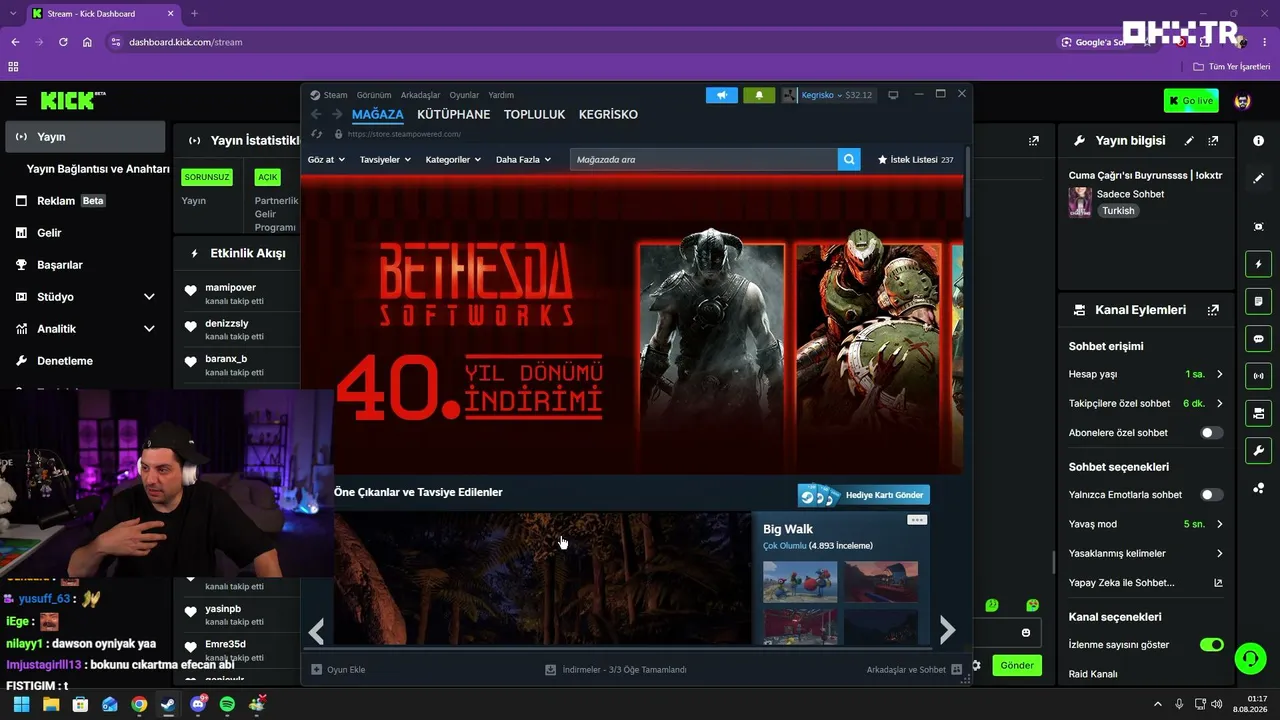The width and height of the screenshot is (1280, 720).
Task: Click the Steam store search field
Action: 703,159
